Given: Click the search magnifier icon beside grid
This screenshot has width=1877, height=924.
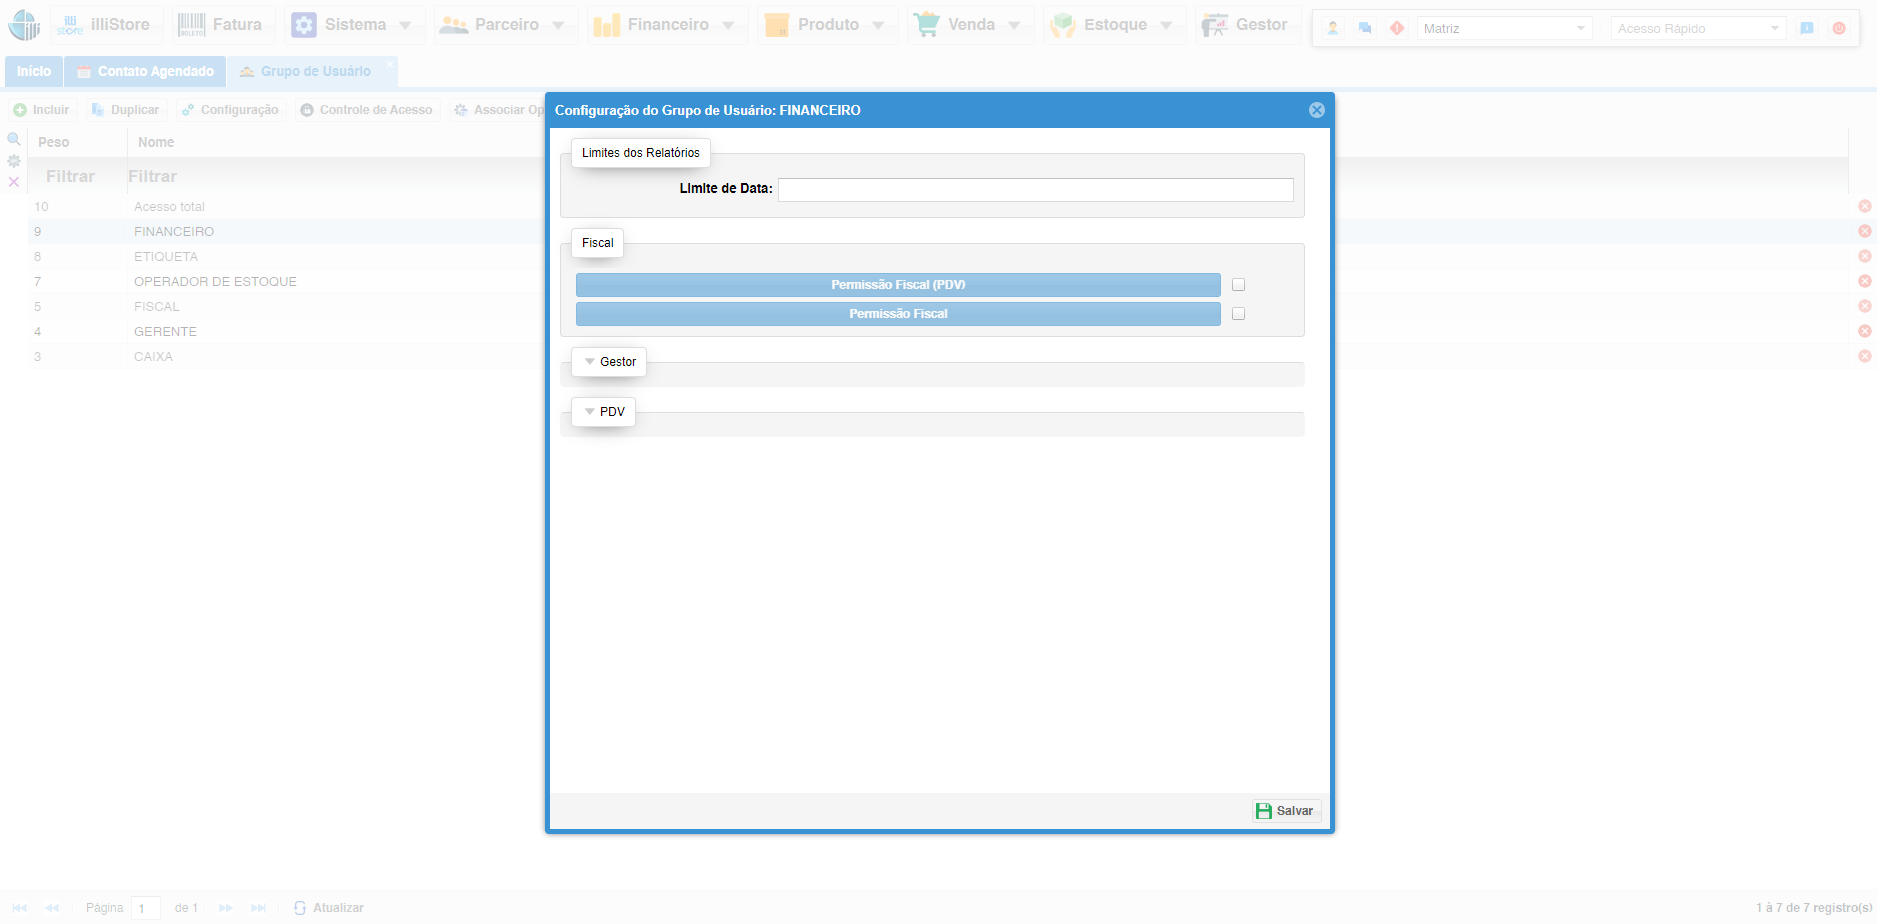Looking at the screenshot, I should click(14, 139).
